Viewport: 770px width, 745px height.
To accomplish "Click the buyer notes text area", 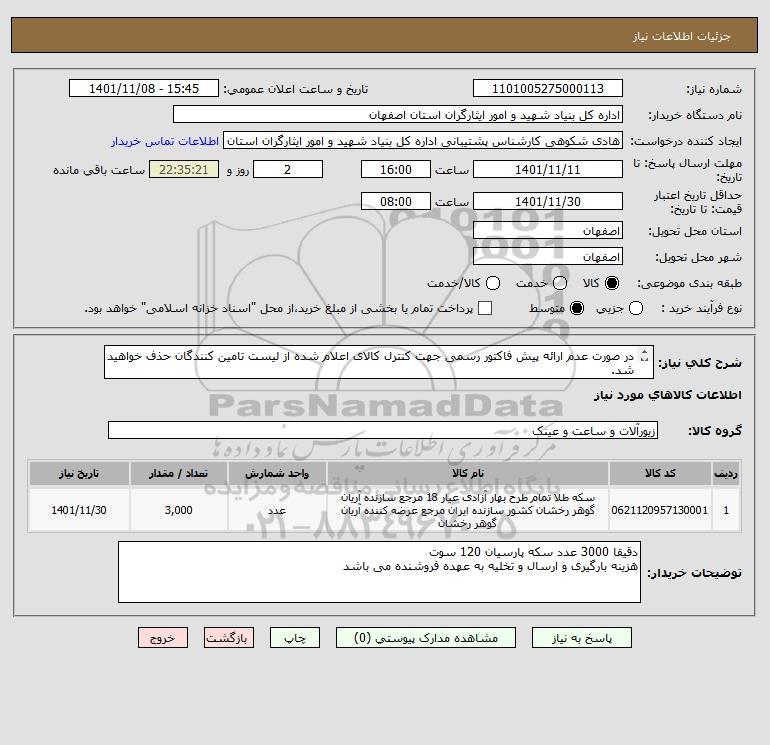I will coord(379,572).
